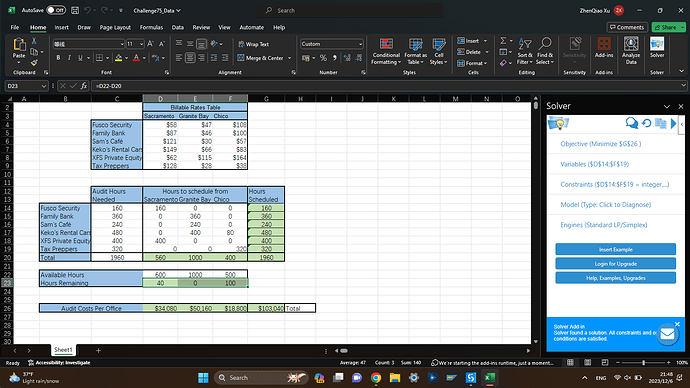Select Sheet1 worksheet tab
The image size is (690, 388).
[x=63, y=350]
